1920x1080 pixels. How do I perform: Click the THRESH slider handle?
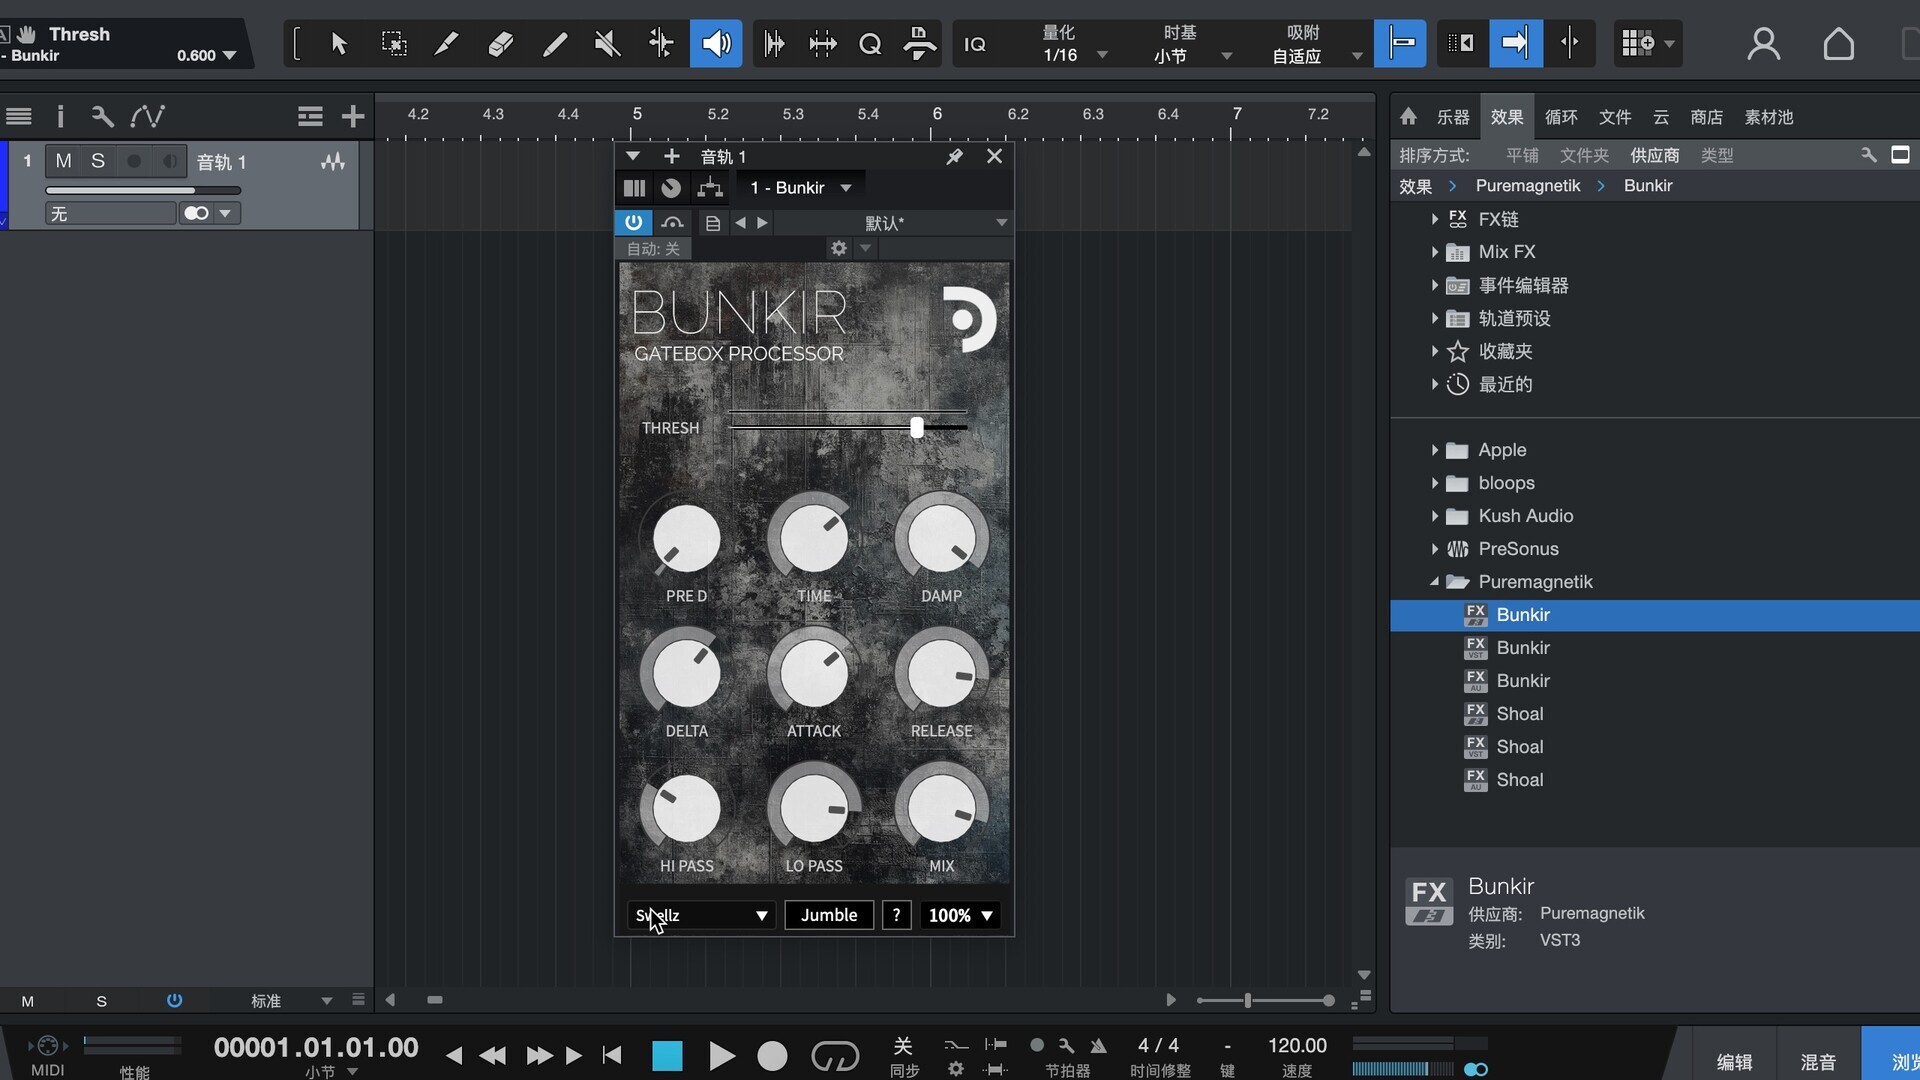pyautogui.click(x=917, y=428)
